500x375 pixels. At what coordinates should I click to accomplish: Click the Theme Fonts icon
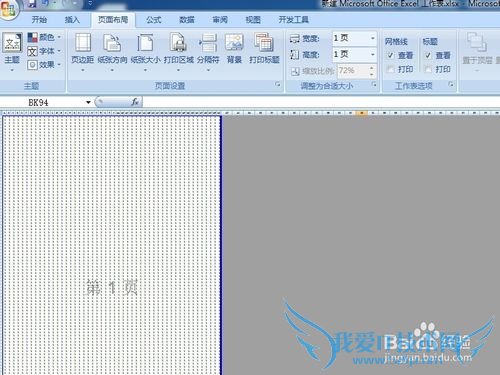point(32,51)
